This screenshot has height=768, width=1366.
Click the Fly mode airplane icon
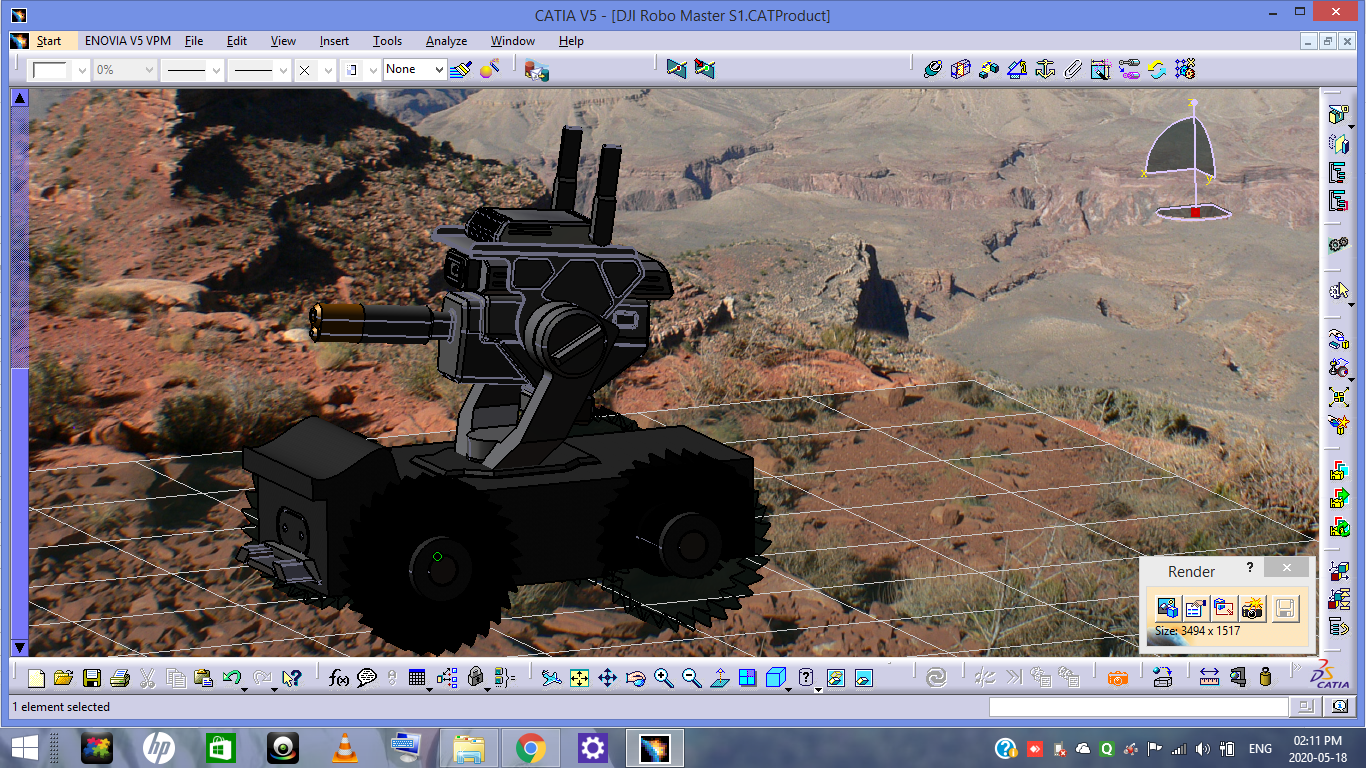[551, 678]
